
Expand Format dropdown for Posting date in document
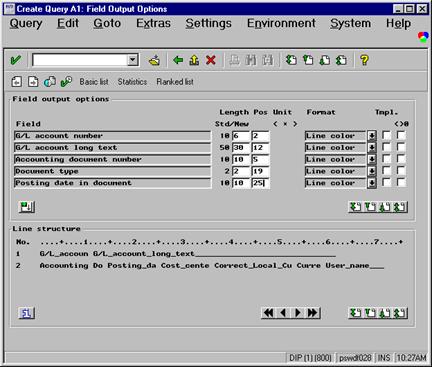[x=372, y=183]
